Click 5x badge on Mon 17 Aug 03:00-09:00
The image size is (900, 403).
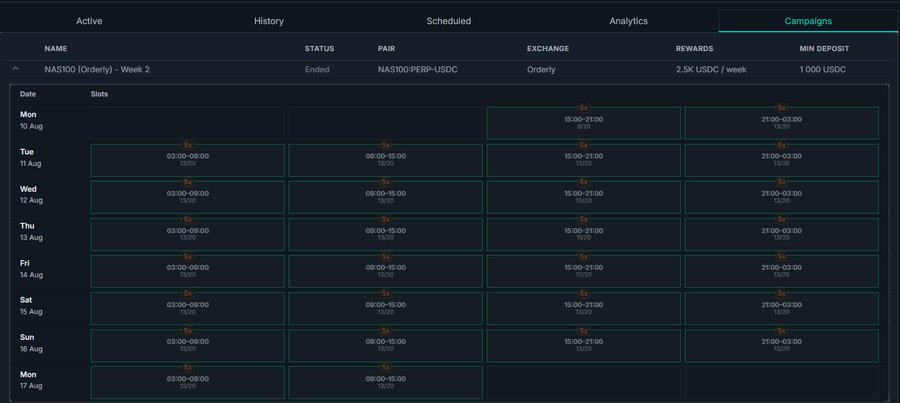coord(188,367)
